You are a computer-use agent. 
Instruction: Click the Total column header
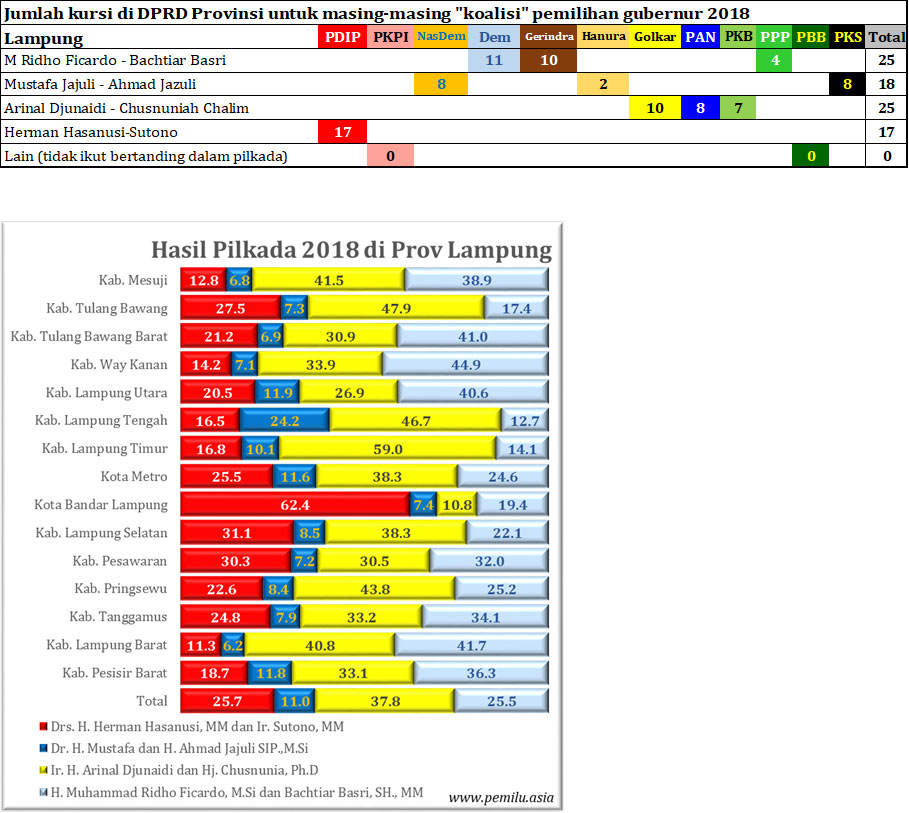(x=886, y=37)
